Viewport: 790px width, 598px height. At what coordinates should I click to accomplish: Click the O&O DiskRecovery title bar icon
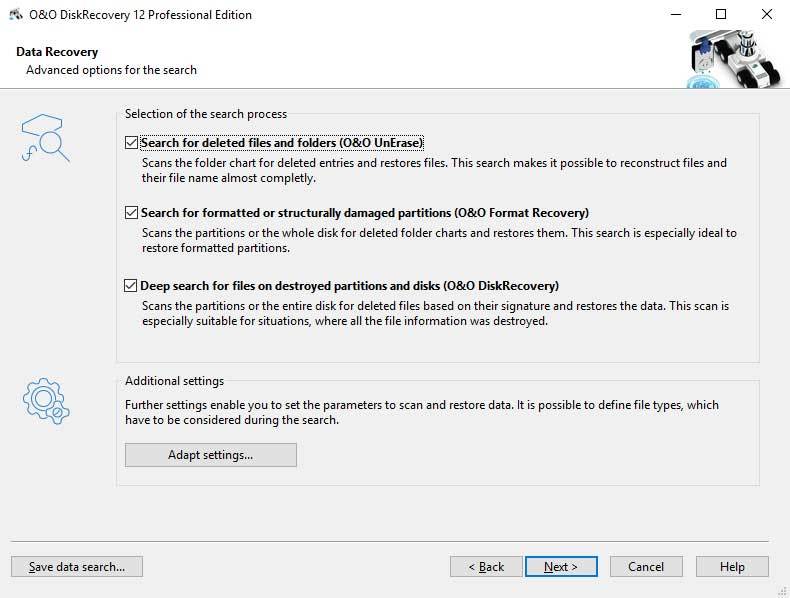[x=16, y=15]
